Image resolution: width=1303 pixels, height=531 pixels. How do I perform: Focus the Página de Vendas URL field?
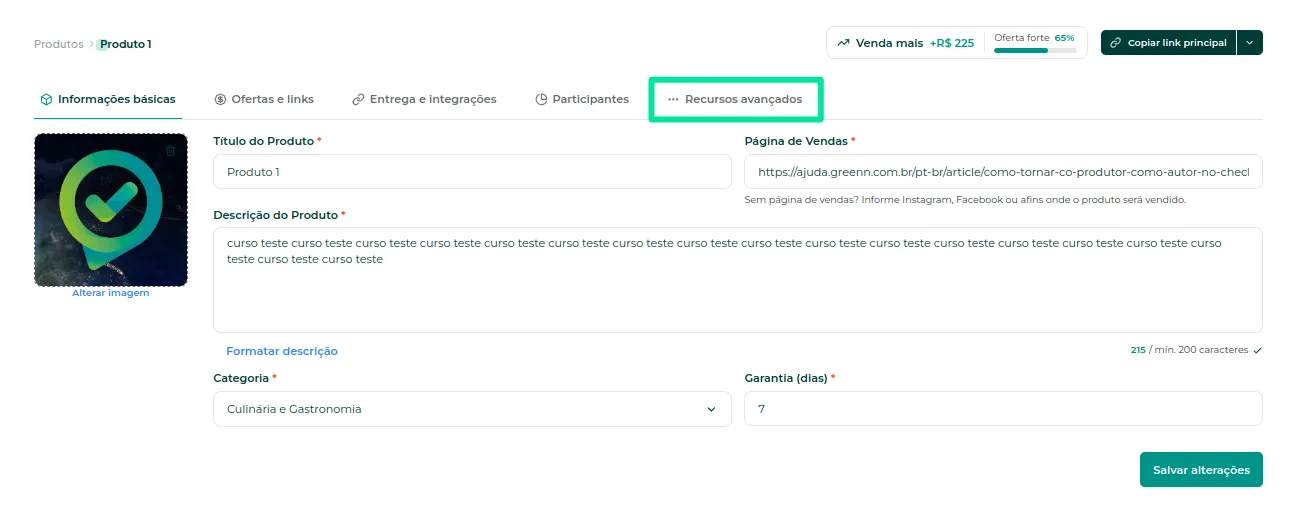[1003, 172]
